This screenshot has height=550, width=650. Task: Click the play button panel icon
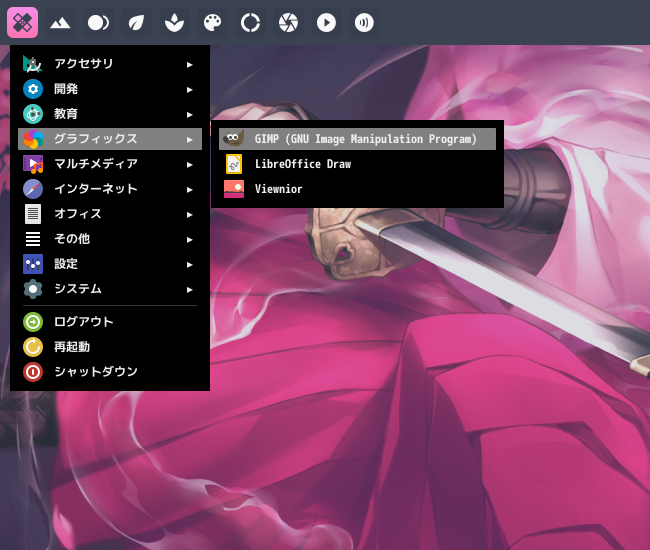click(326, 22)
